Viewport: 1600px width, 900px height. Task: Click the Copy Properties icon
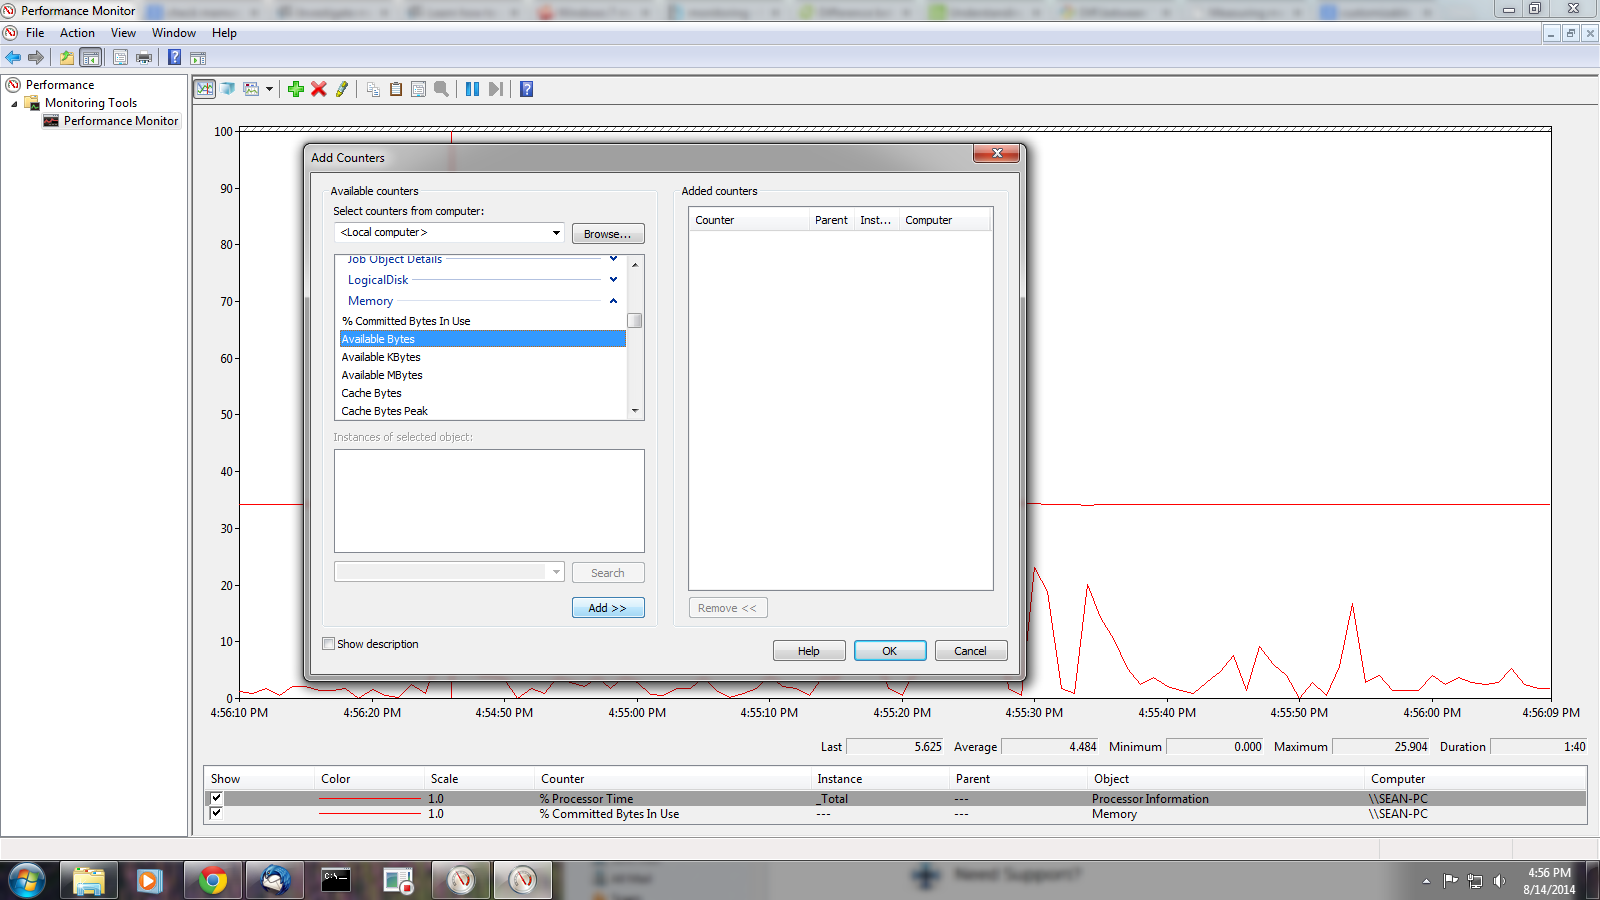373,89
